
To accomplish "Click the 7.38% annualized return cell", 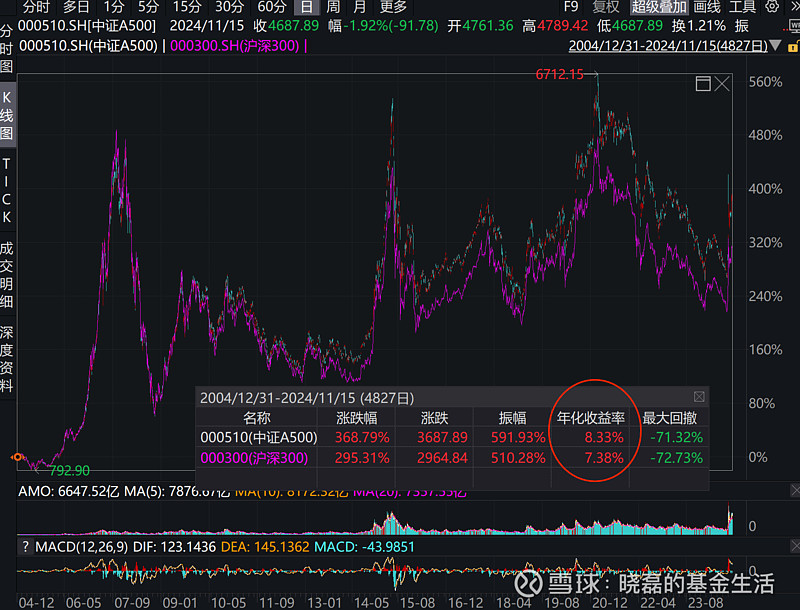I will (604, 458).
